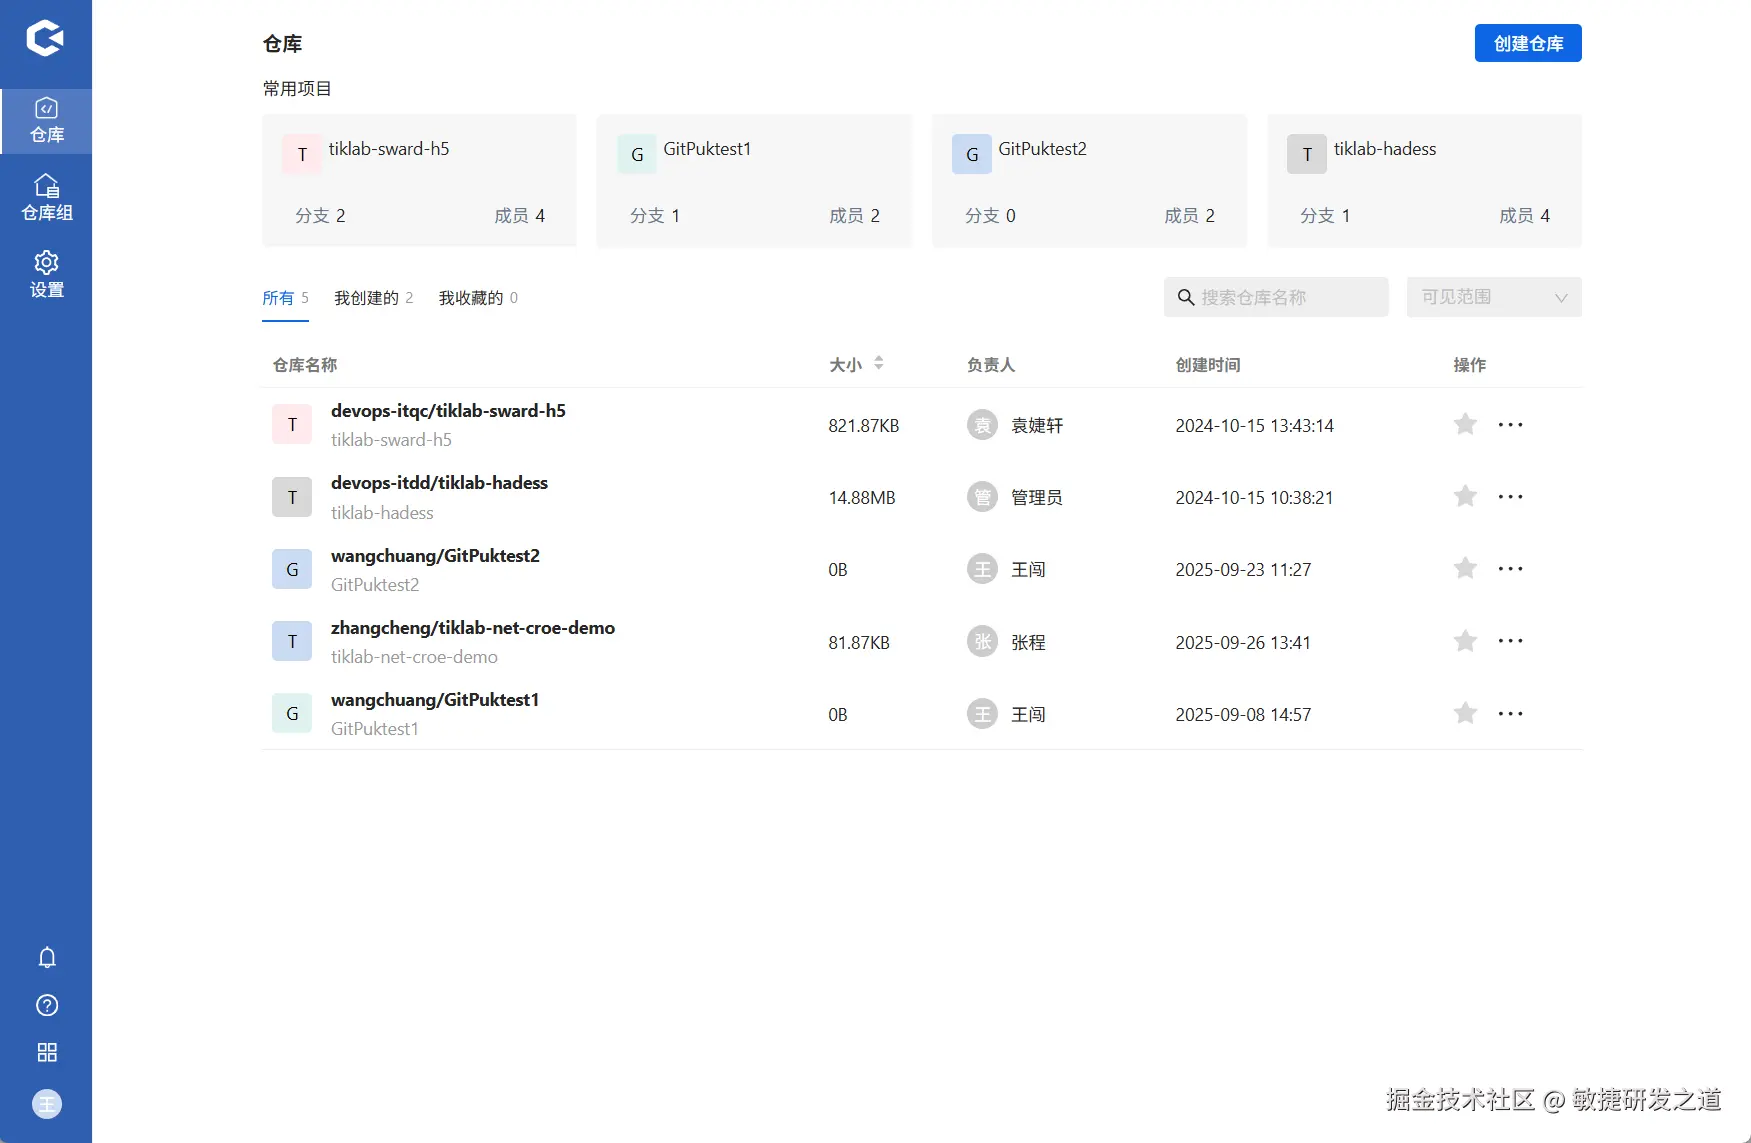Sort repositories by 大小 using the sort arrows
The height and width of the screenshot is (1143, 1751).
[879, 364]
